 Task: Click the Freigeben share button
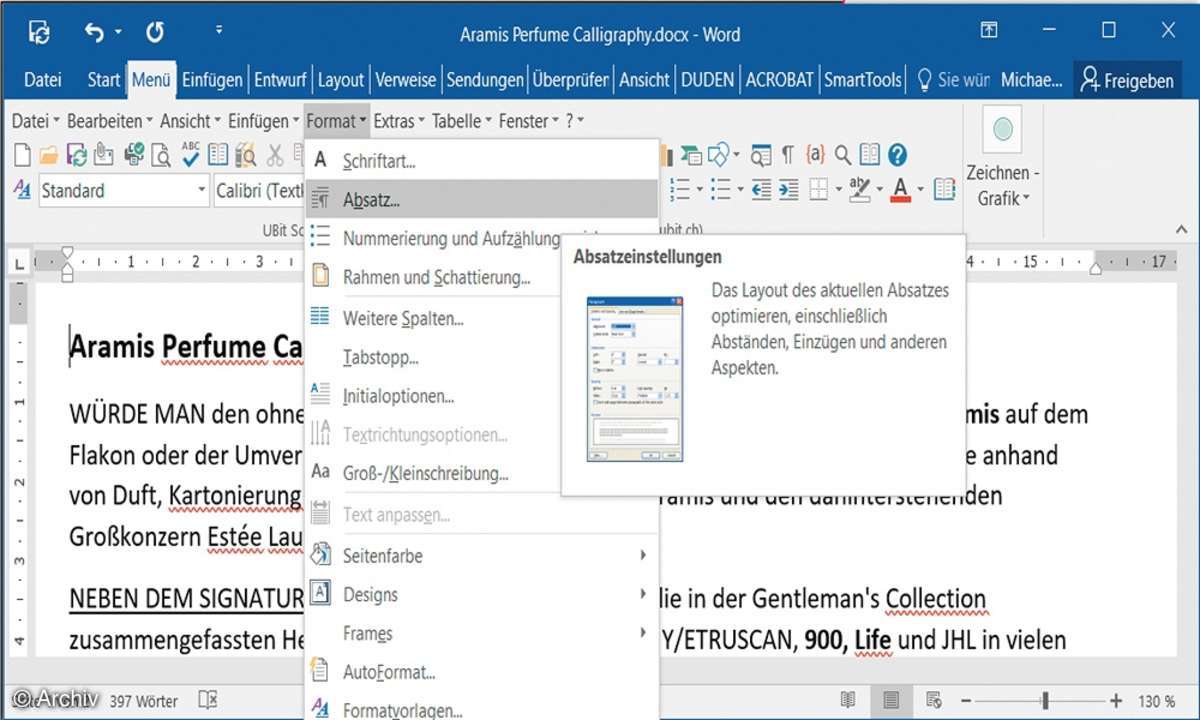(1127, 80)
